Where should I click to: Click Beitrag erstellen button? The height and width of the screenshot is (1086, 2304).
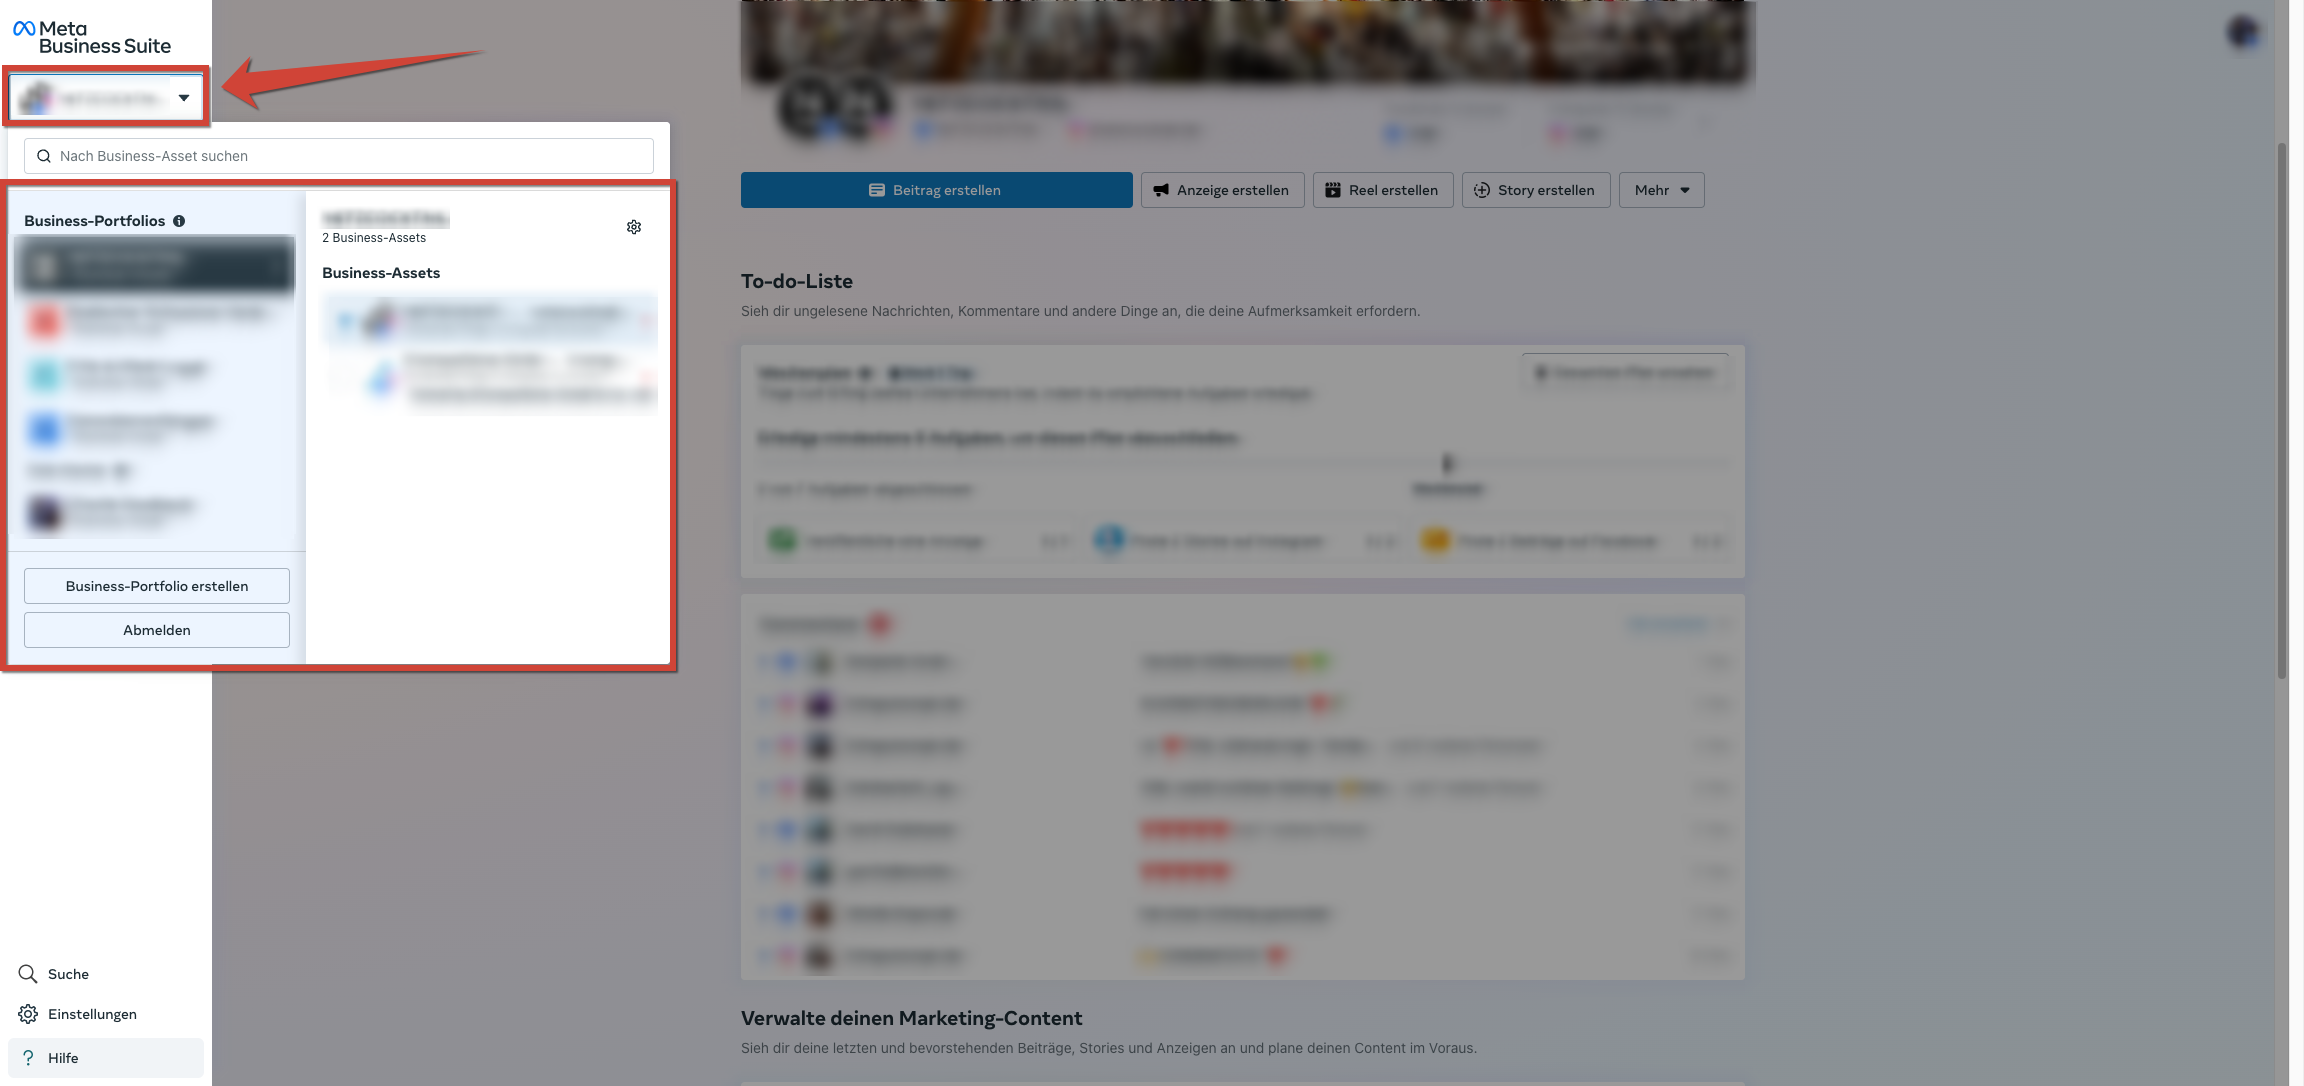click(936, 190)
